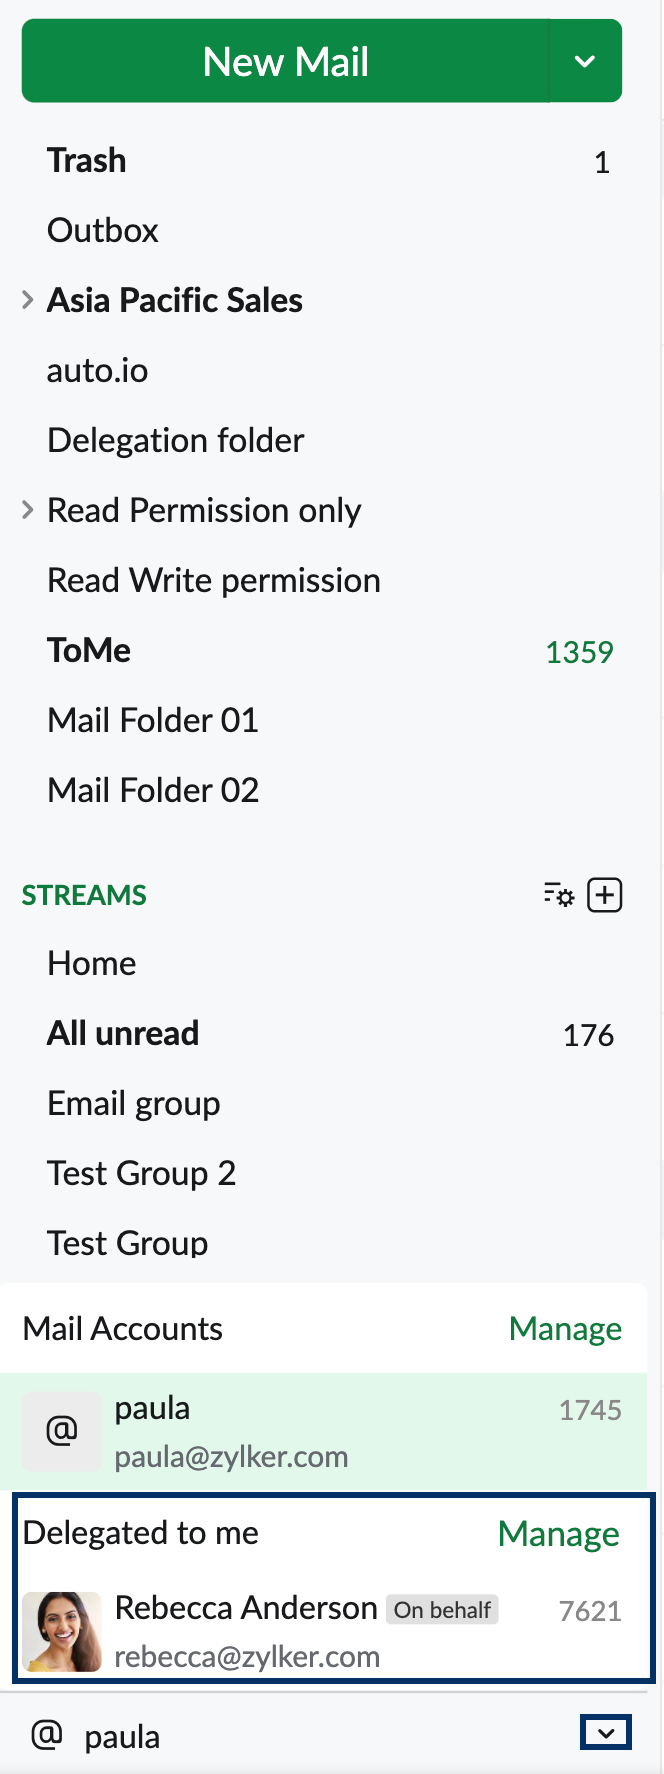Viewport: 664px width, 1774px height.
Task: Open the Trash folder
Action: tap(87, 161)
